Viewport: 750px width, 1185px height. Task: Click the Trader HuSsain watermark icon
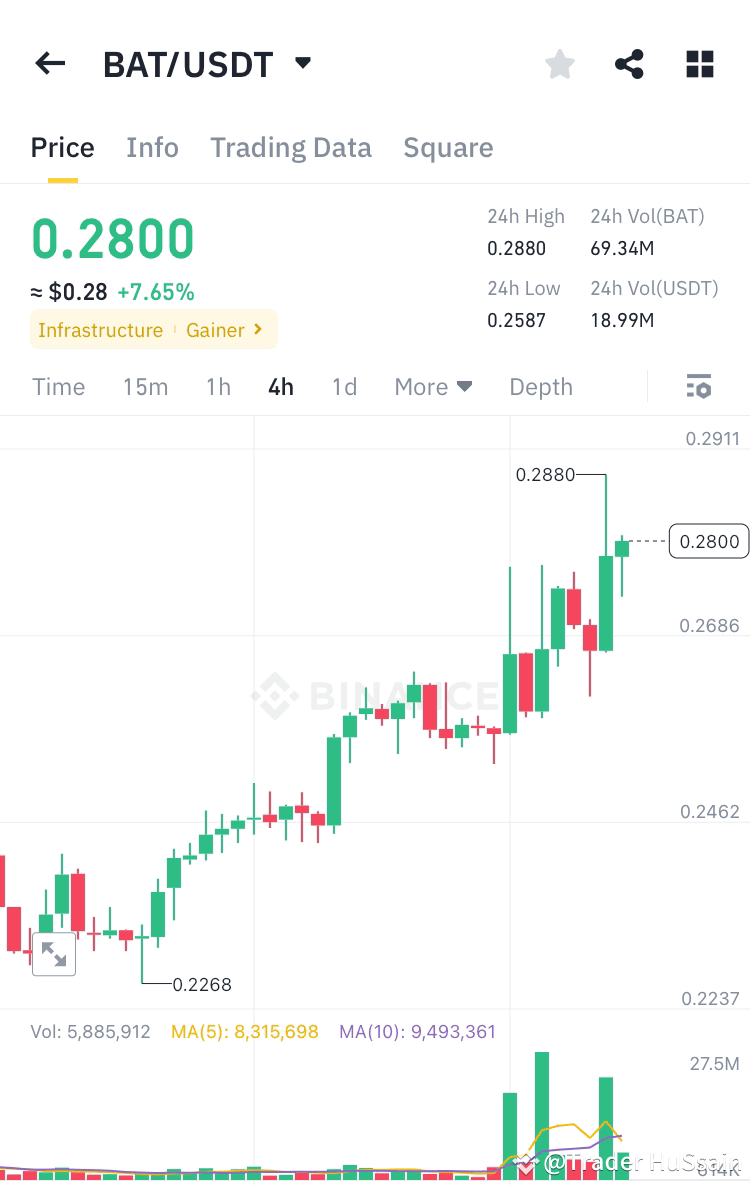527,1163
